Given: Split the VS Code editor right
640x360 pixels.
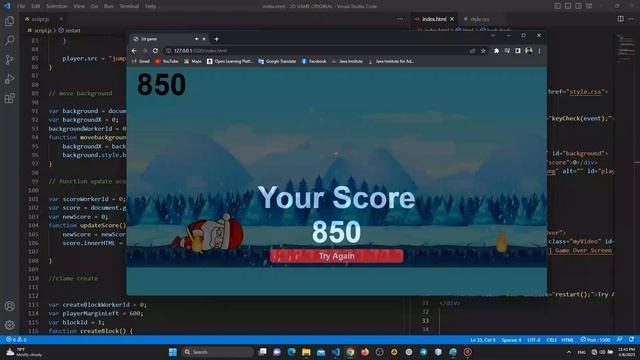Looking at the screenshot, I should [x=620, y=19].
